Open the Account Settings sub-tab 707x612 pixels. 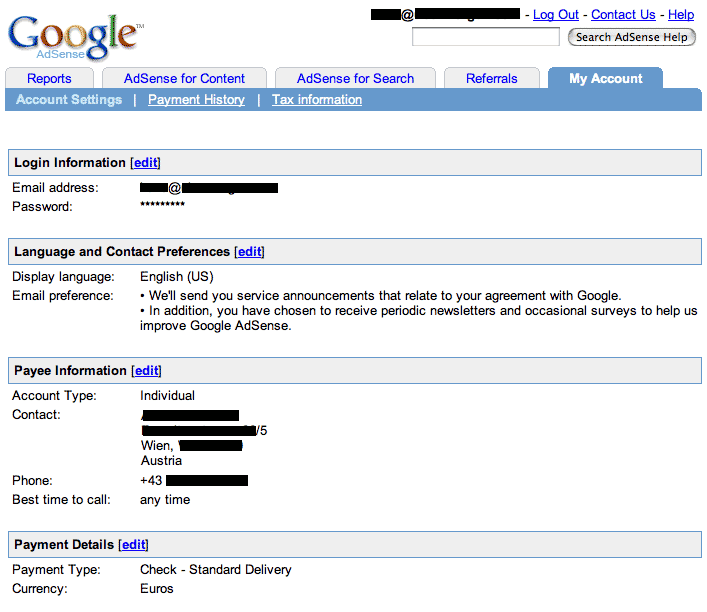(69, 100)
